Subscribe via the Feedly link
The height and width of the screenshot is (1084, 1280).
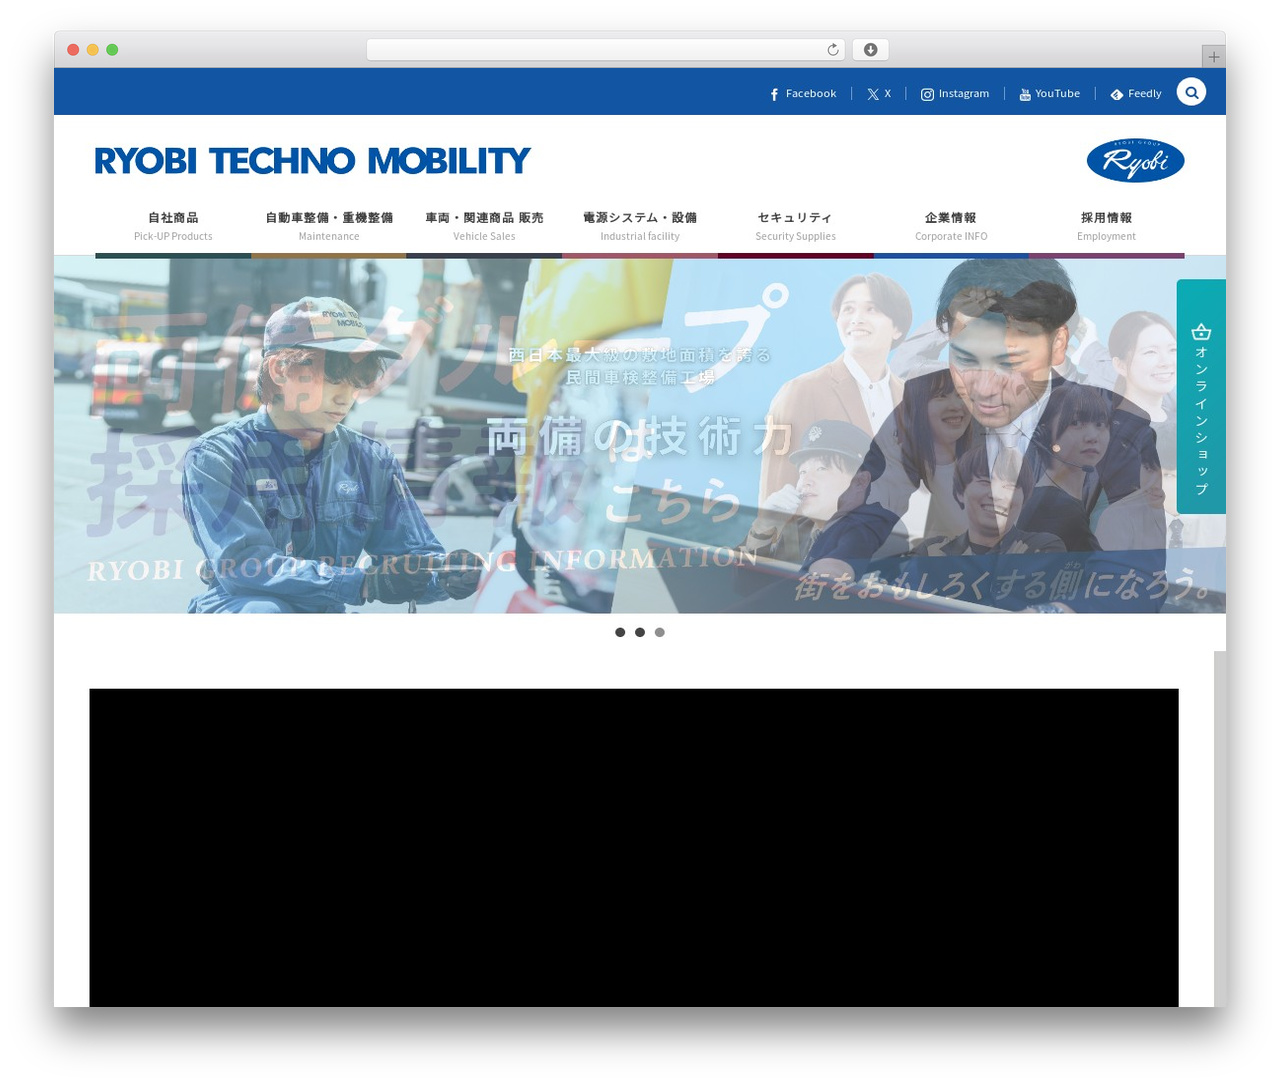[1136, 94]
